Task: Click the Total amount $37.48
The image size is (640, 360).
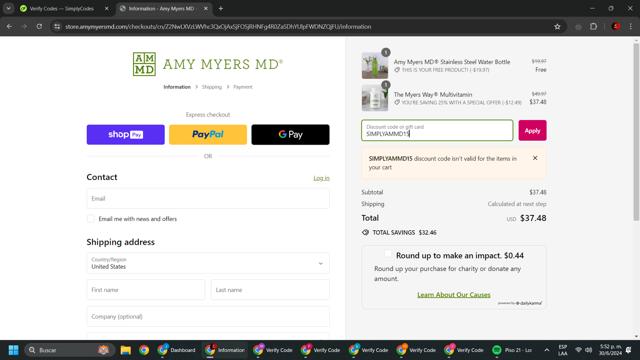Action: (x=533, y=218)
